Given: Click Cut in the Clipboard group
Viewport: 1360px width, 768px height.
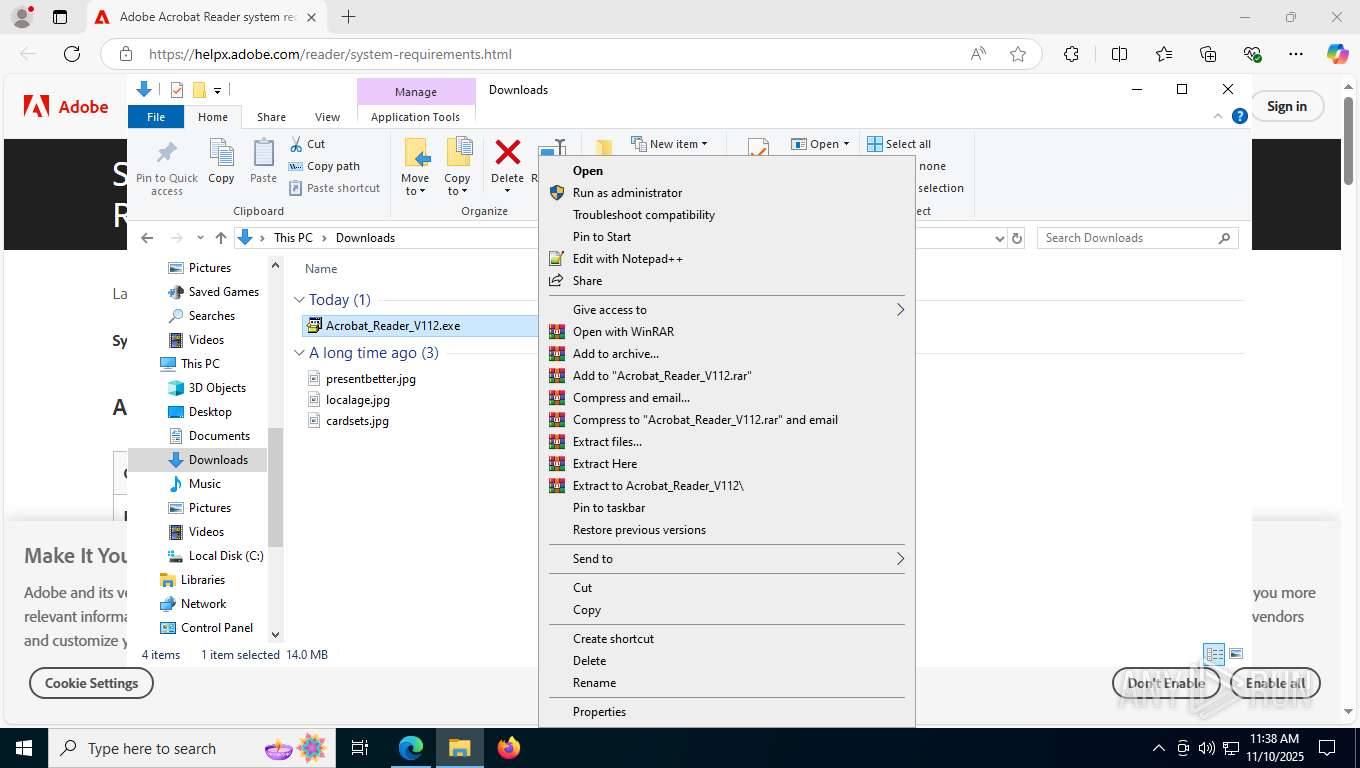Looking at the screenshot, I should 308,144.
